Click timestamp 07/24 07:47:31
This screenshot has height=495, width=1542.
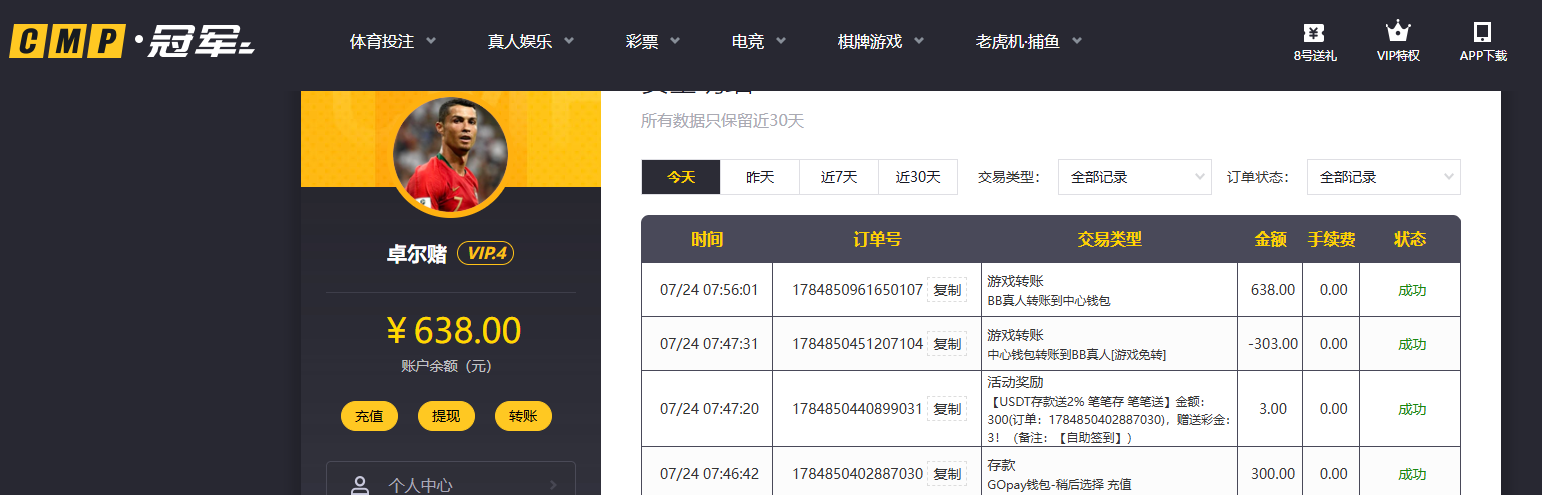point(709,344)
